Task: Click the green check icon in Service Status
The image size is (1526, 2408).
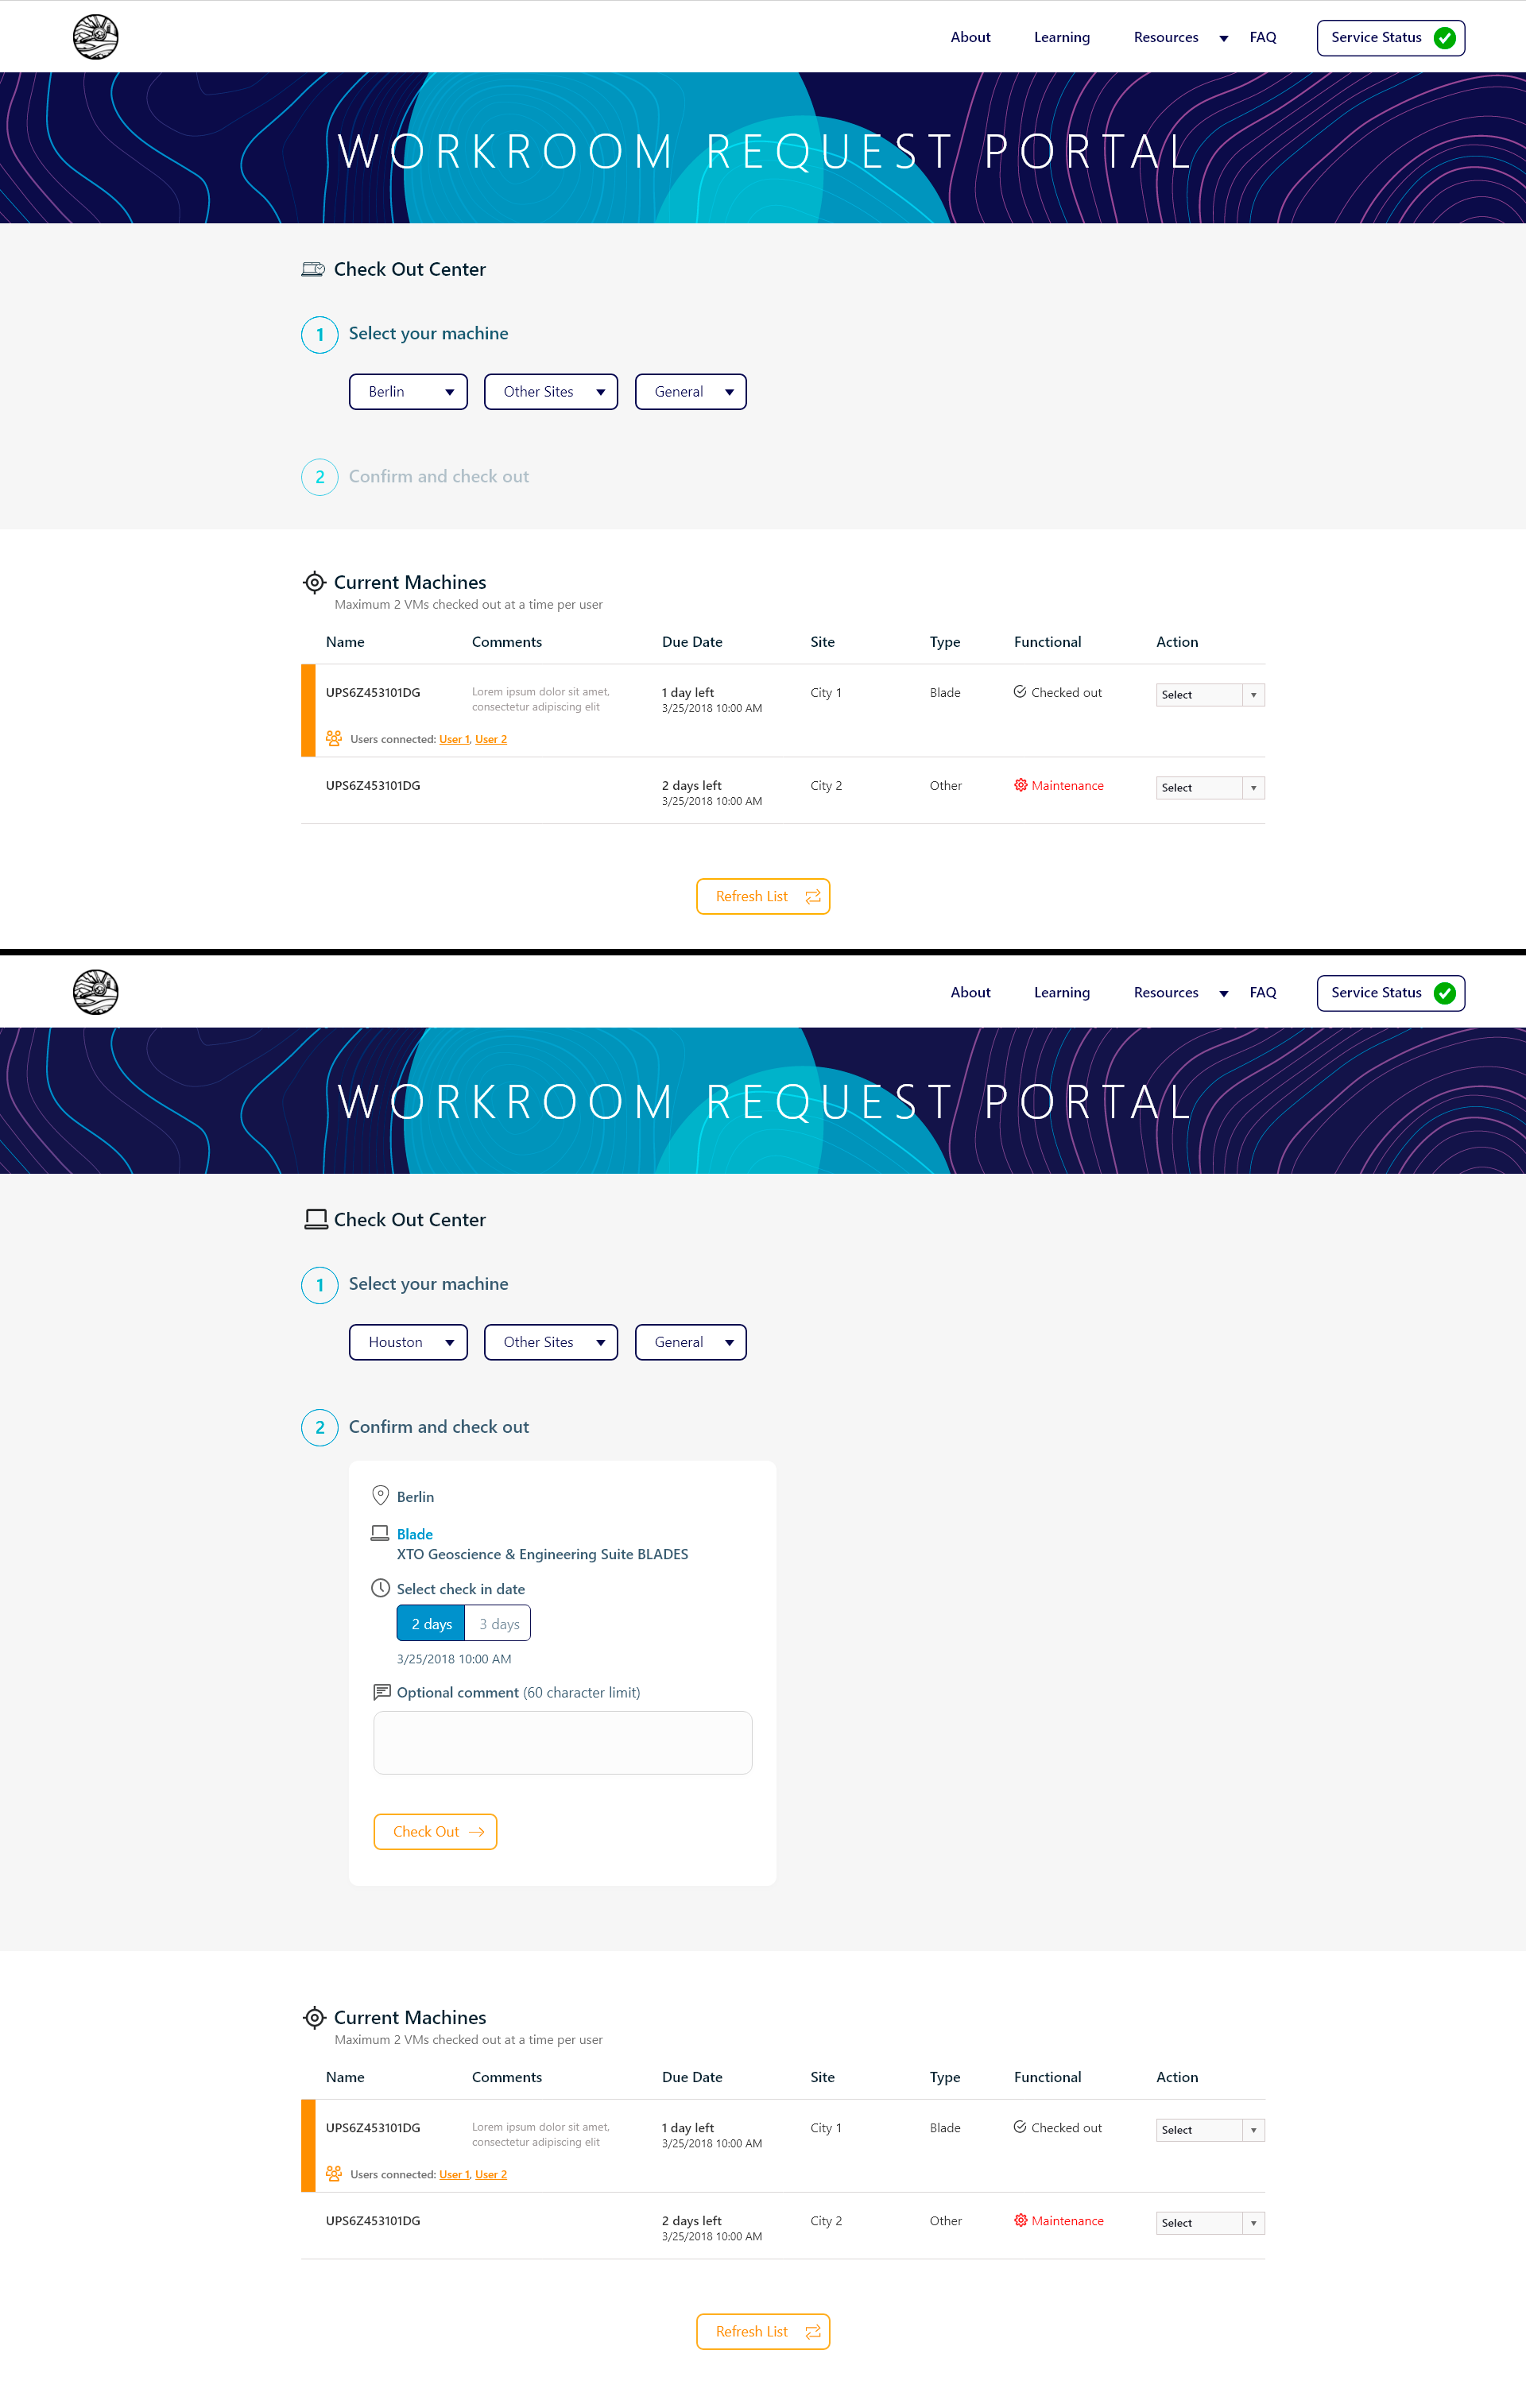Action: [x=1444, y=38]
